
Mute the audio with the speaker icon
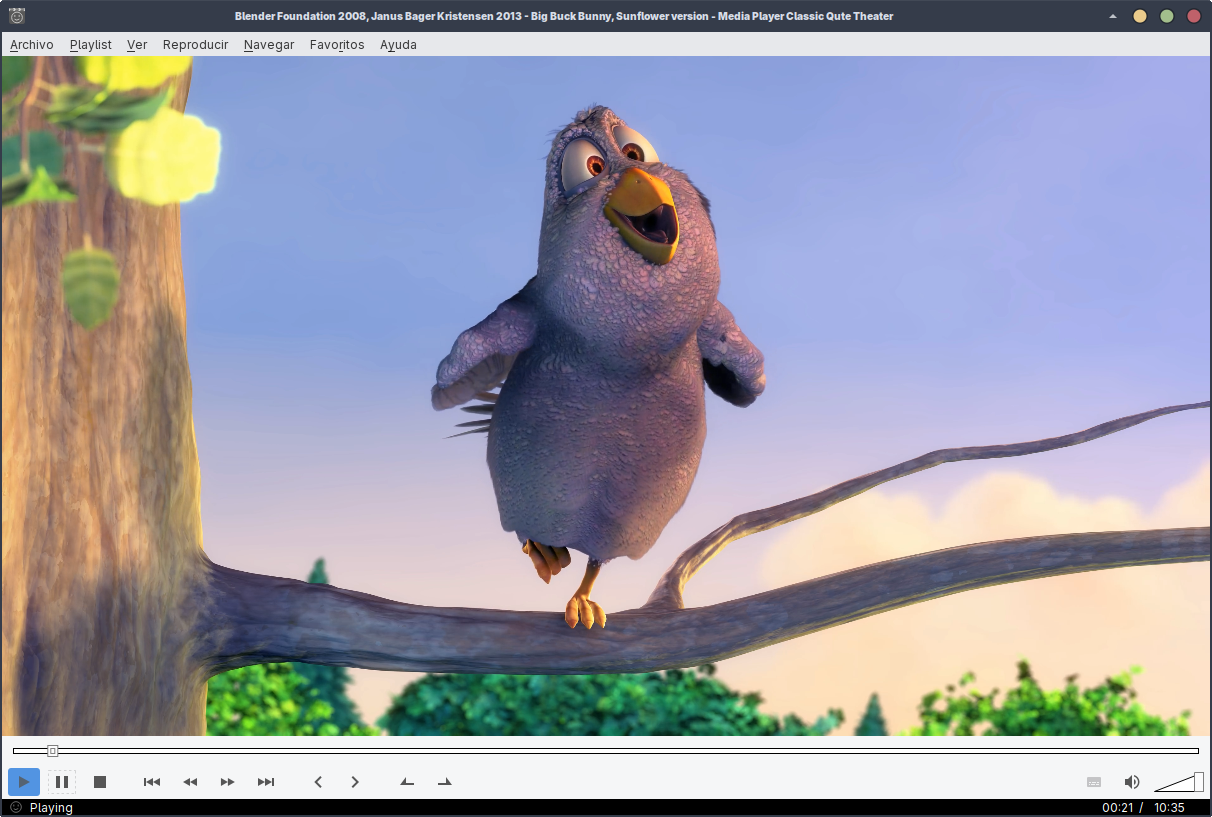click(x=1132, y=782)
